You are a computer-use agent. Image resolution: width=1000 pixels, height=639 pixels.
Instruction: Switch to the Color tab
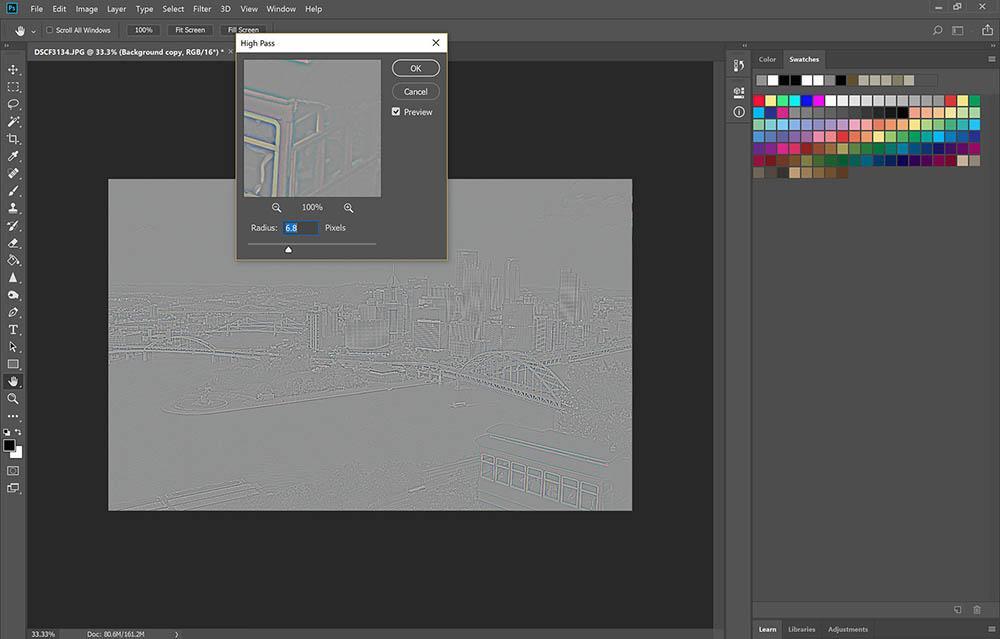(767, 59)
